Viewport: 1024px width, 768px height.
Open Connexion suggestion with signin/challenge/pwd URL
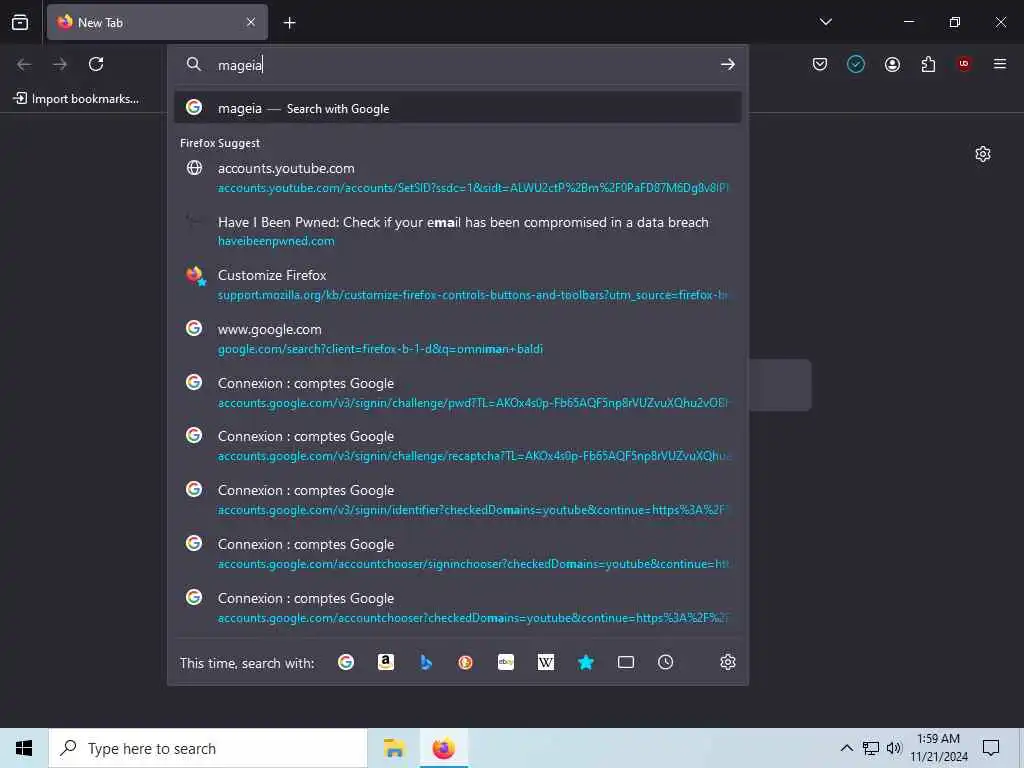click(457, 392)
